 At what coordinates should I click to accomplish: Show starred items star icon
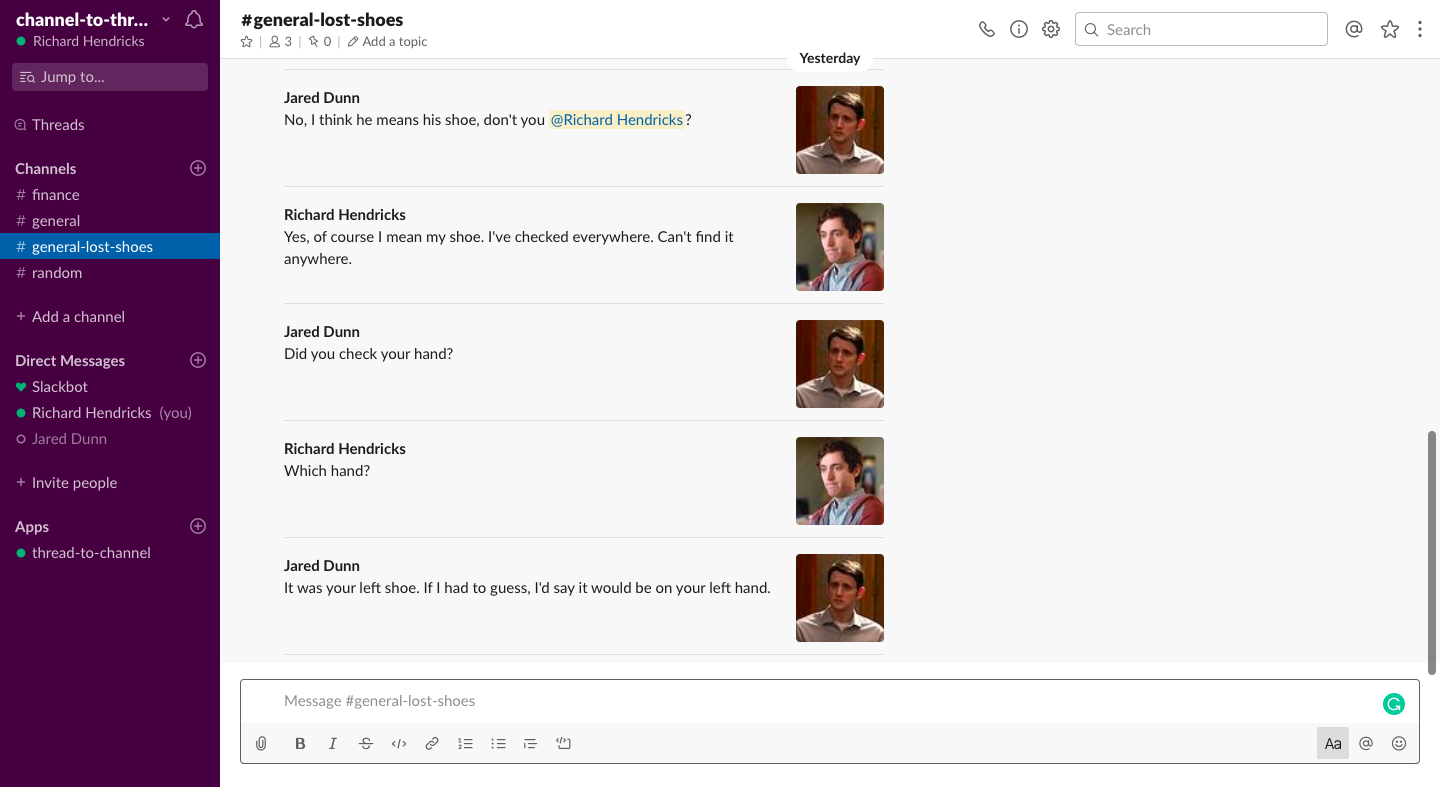[1390, 29]
